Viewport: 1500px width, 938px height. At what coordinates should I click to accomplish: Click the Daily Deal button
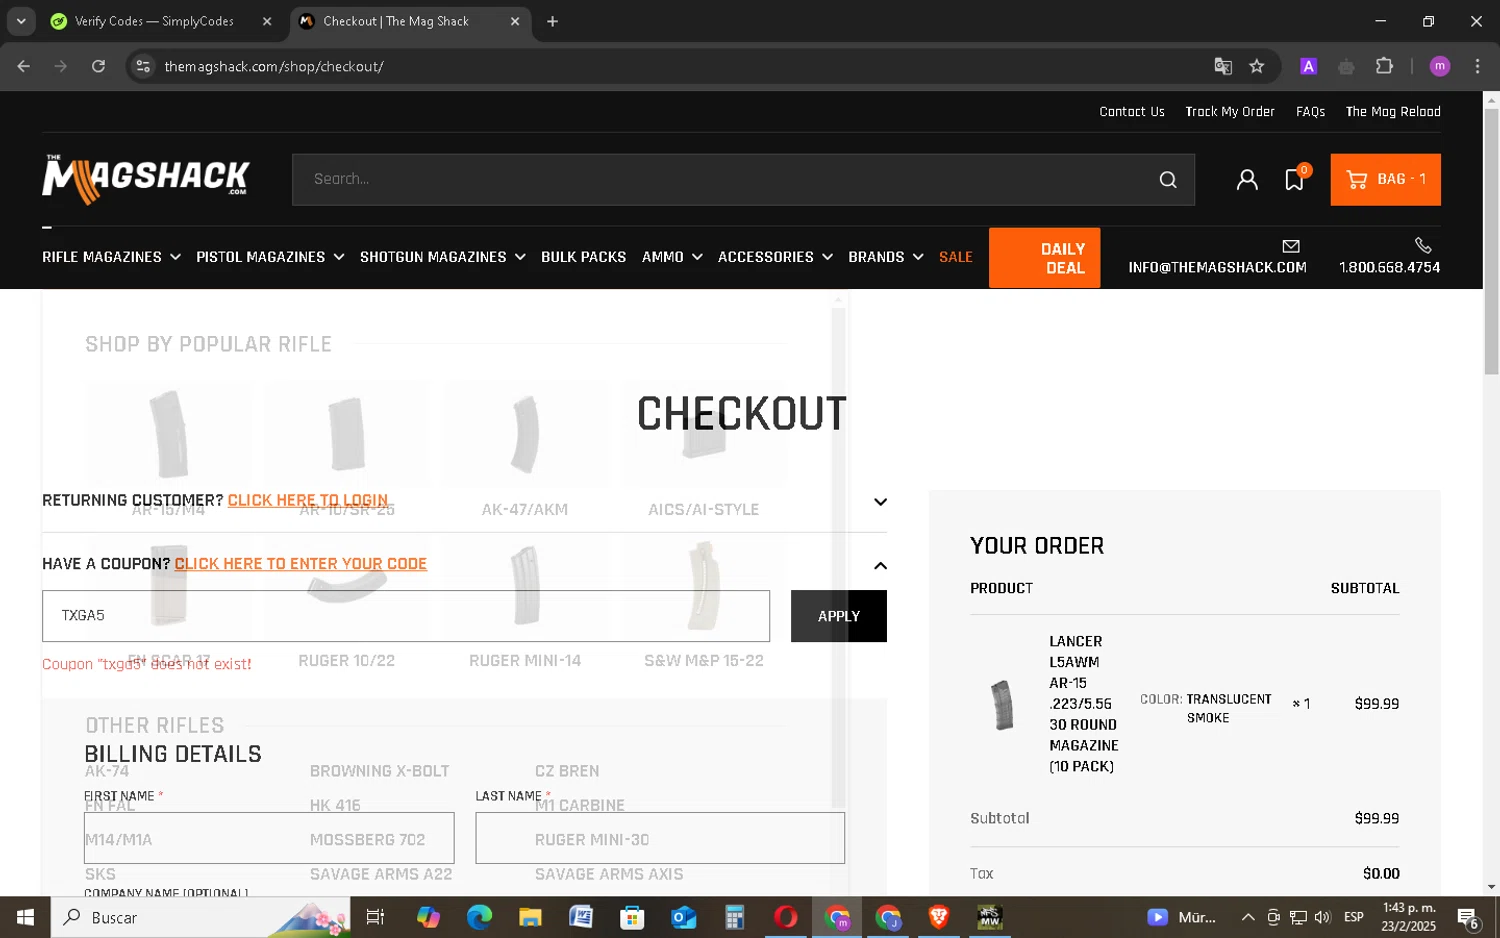click(1044, 258)
